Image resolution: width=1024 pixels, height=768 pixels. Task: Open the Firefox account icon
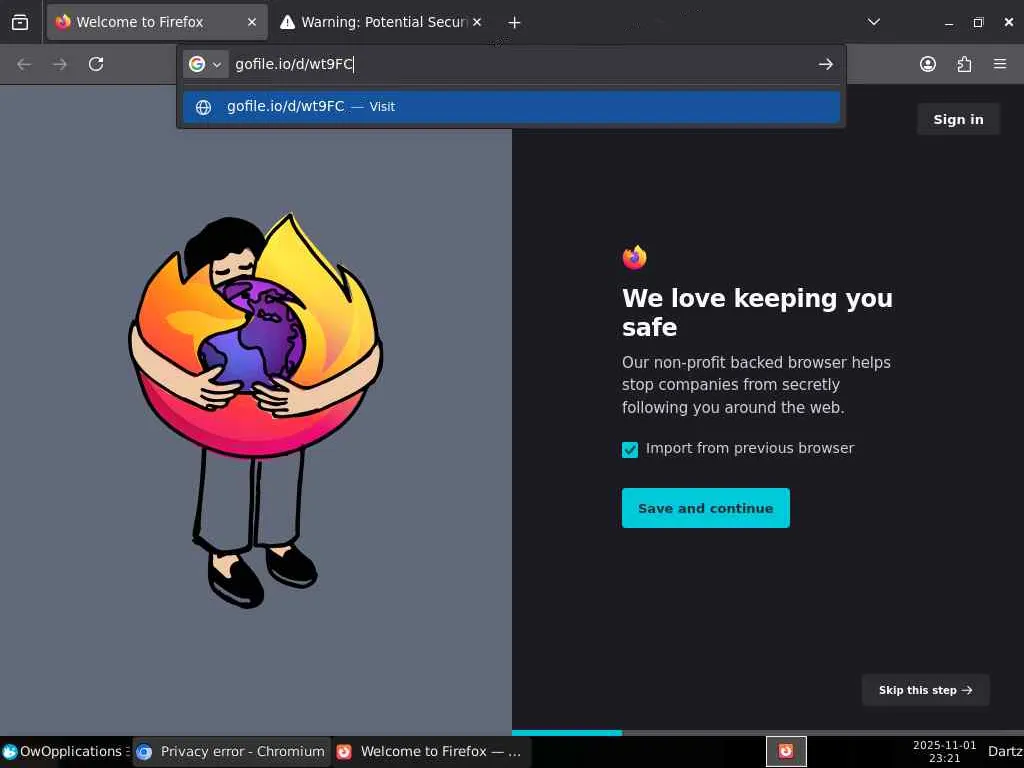click(x=928, y=64)
